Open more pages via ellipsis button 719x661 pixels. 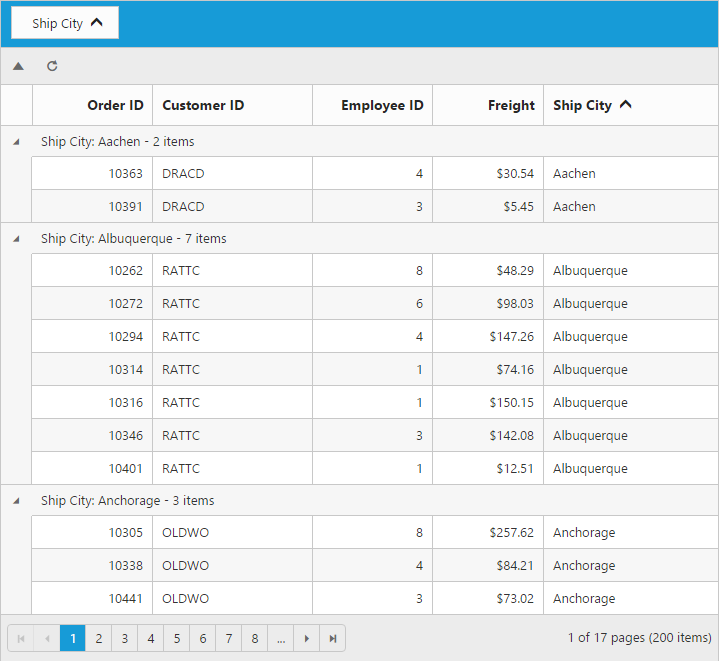[281, 639]
